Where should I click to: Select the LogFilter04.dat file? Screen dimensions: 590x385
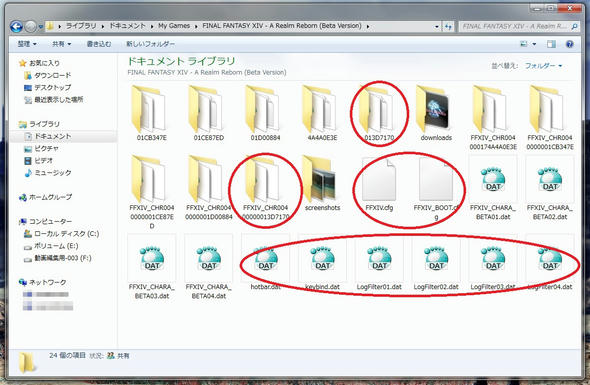coord(550,263)
